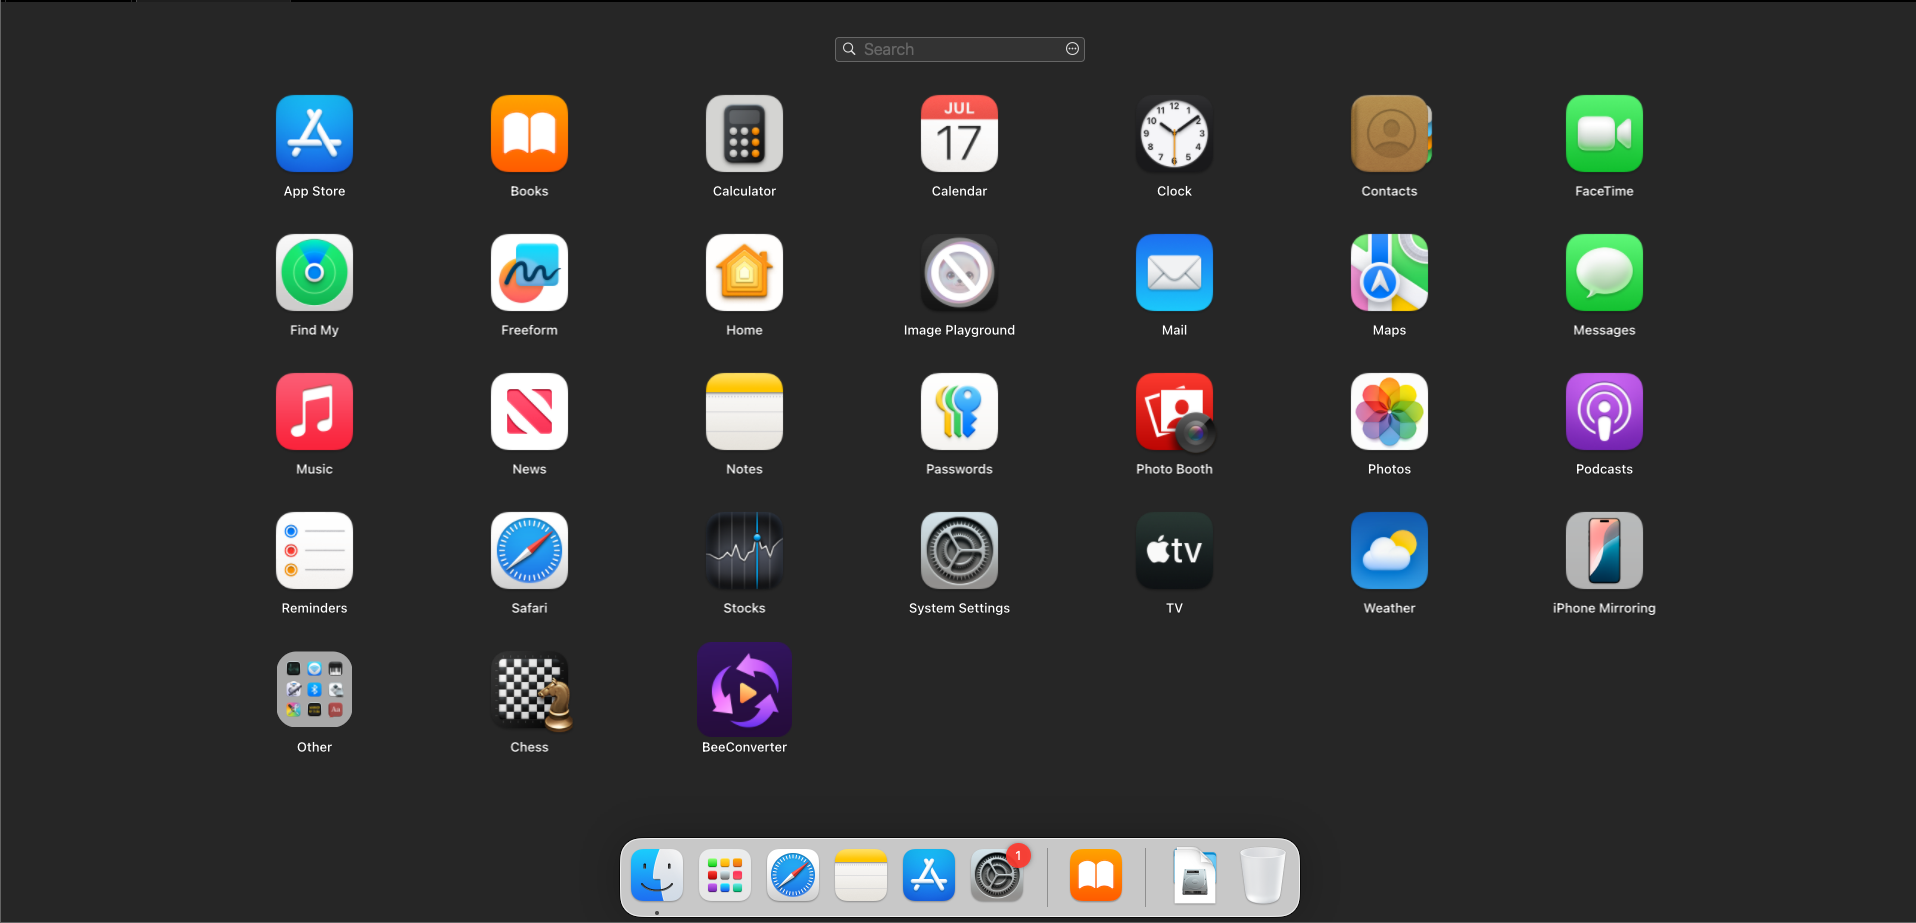The width and height of the screenshot is (1916, 923).
Task: Open Notes from the Dock
Action: click(861, 876)
